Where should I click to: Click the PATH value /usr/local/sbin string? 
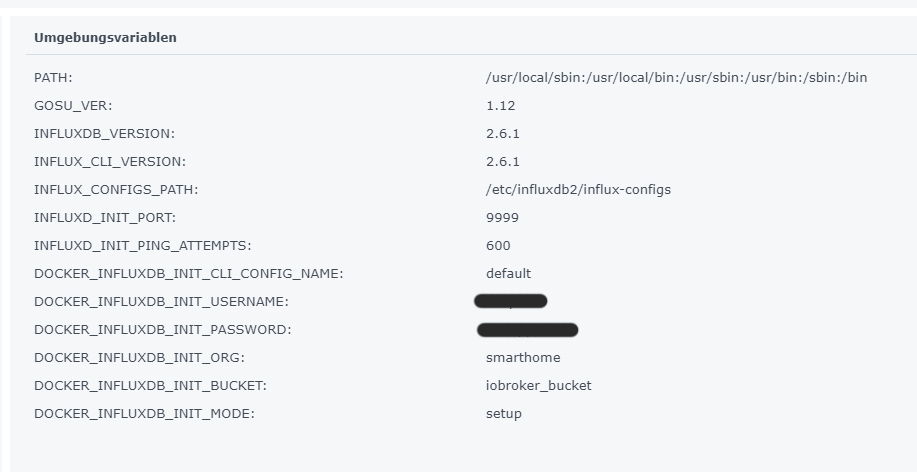(x=677, y=78)
